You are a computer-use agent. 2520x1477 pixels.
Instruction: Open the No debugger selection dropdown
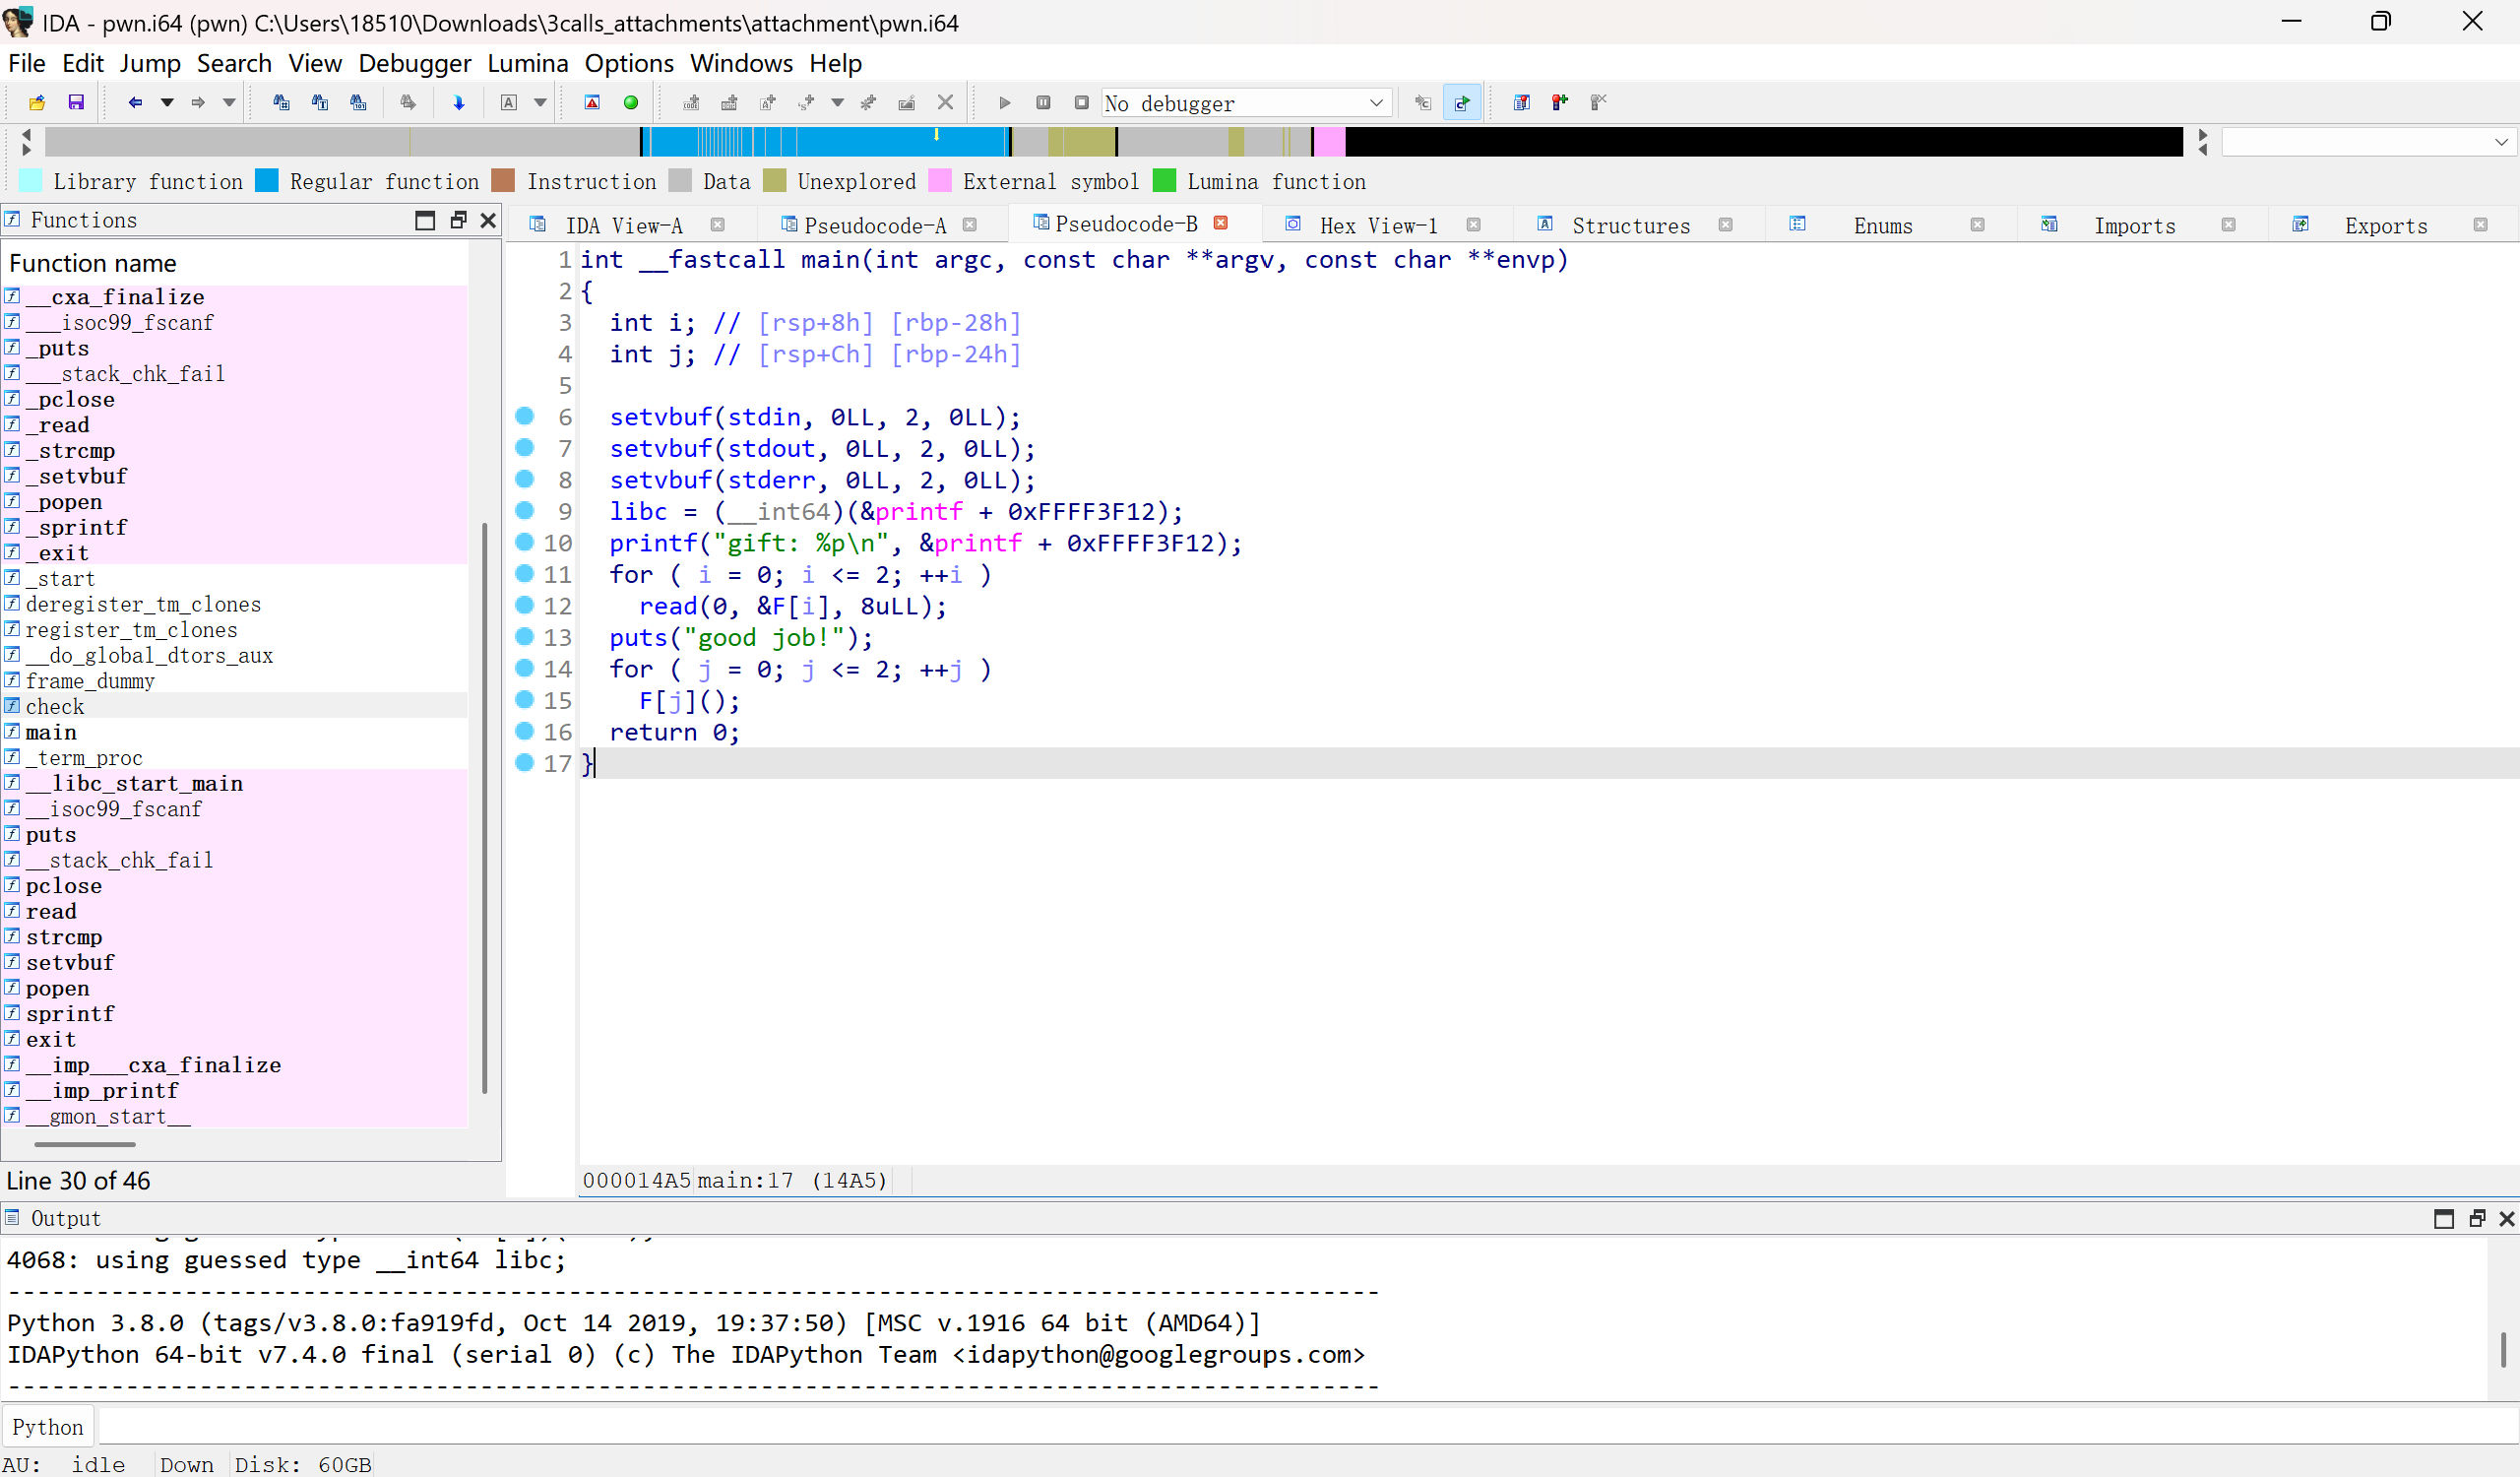pos(1246,103)
